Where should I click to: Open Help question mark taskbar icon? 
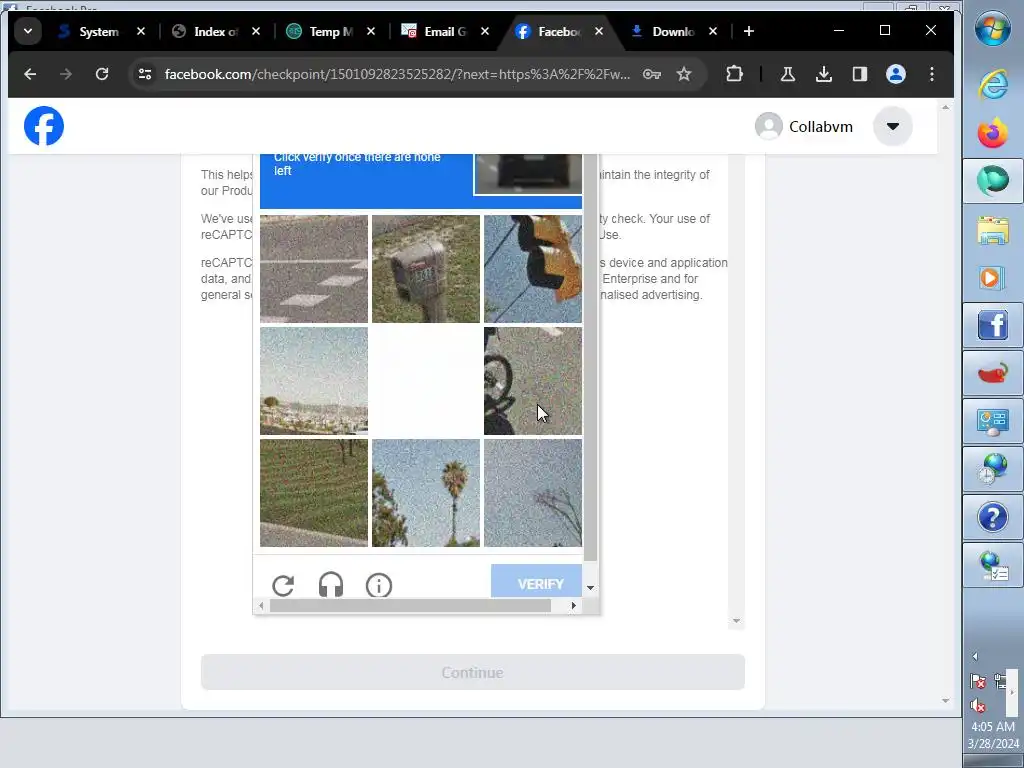click(x=993, y=518)
